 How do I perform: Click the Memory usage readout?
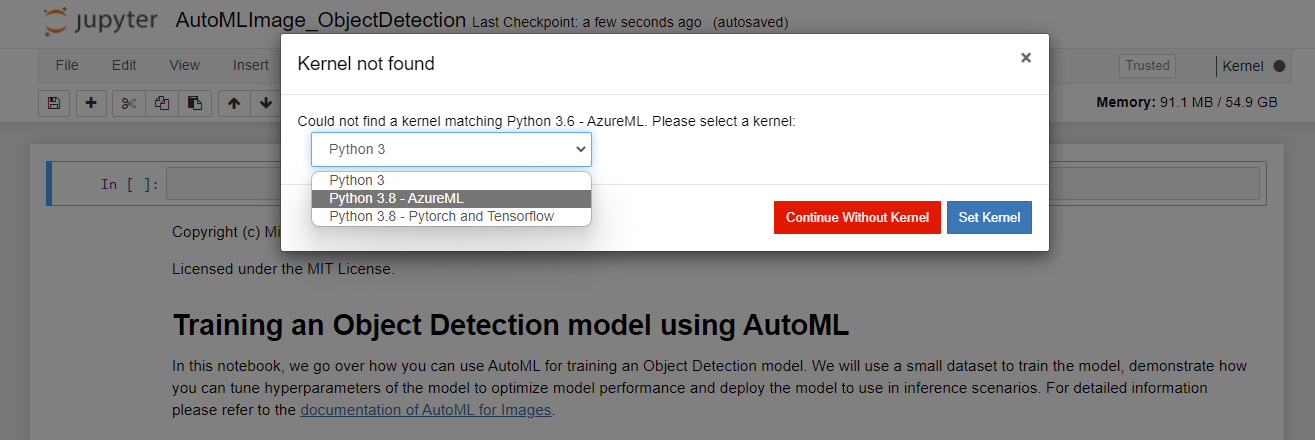coord(1187,102)
